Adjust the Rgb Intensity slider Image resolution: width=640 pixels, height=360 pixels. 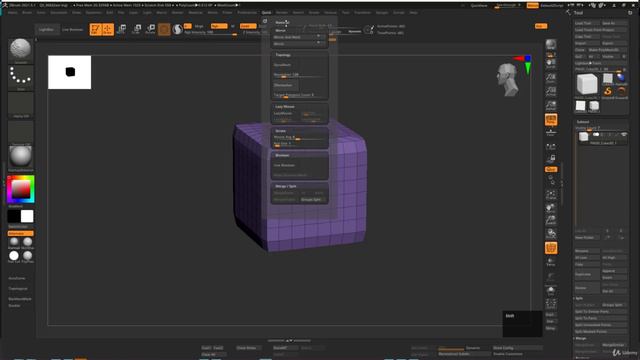point(211,33)
